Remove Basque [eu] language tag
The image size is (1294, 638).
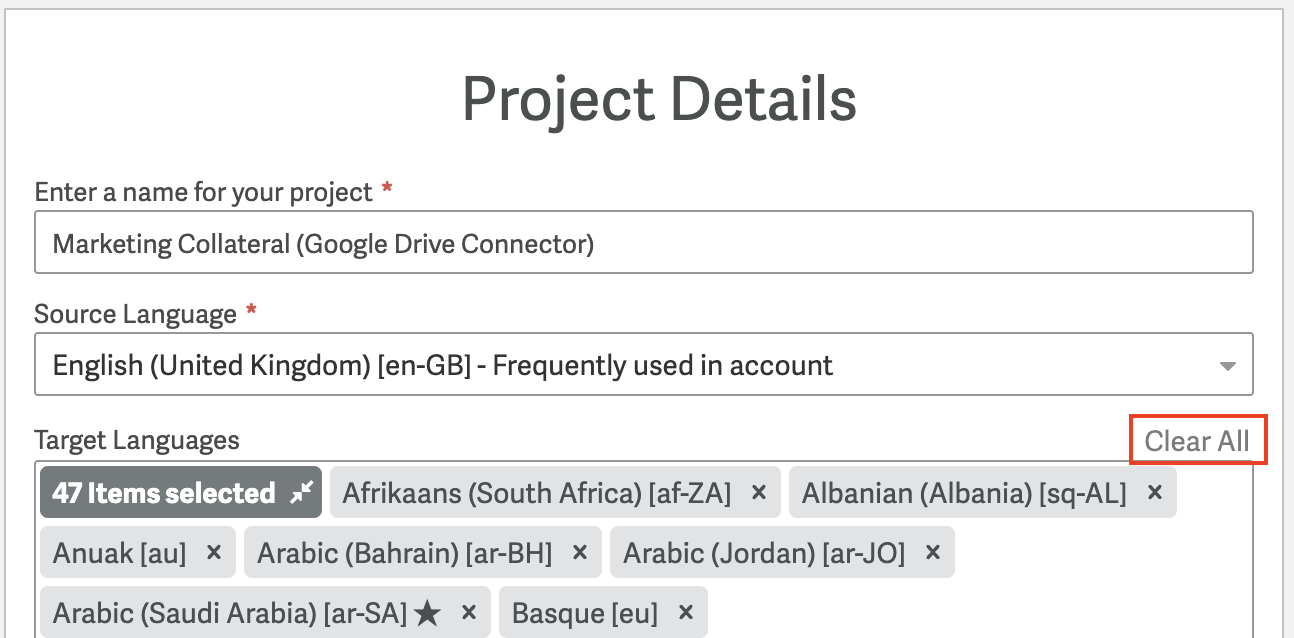coord(685,613)
